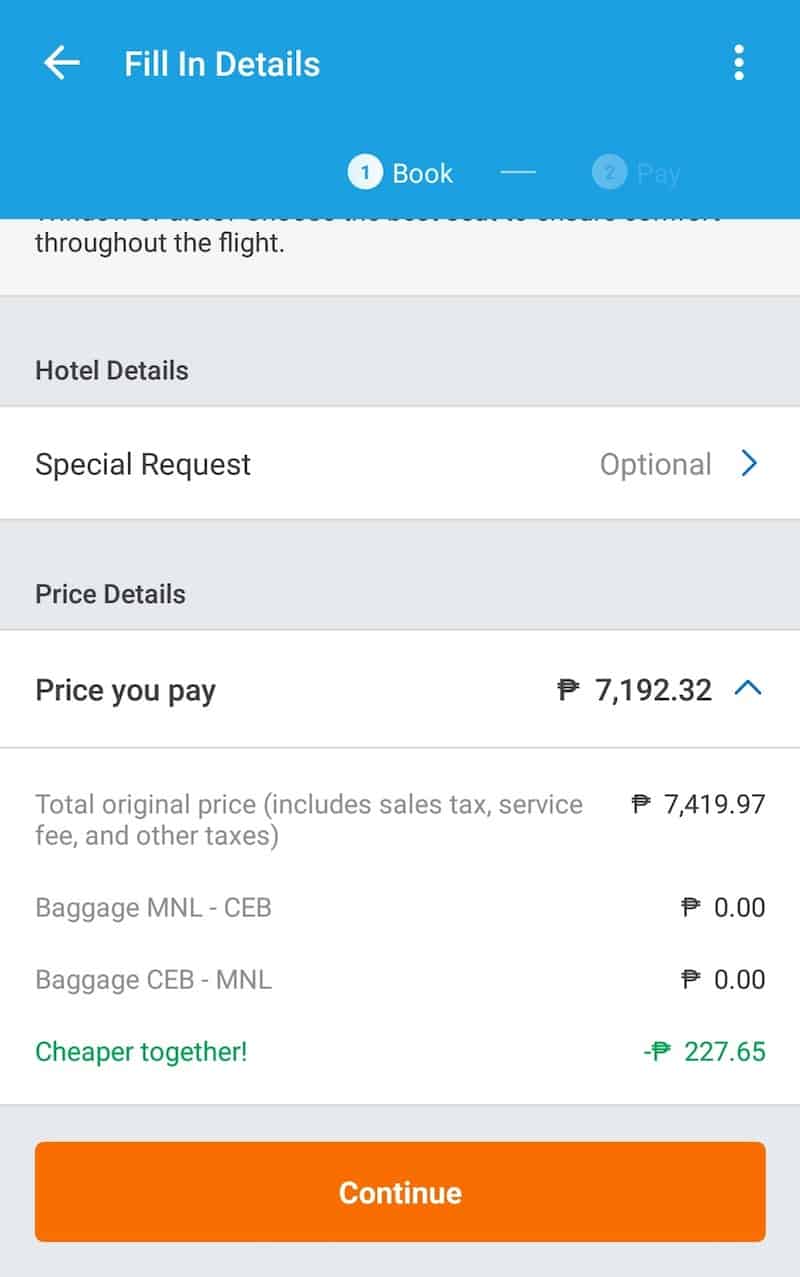
Task: Tap the Fill In Details title
Action: 222,64
